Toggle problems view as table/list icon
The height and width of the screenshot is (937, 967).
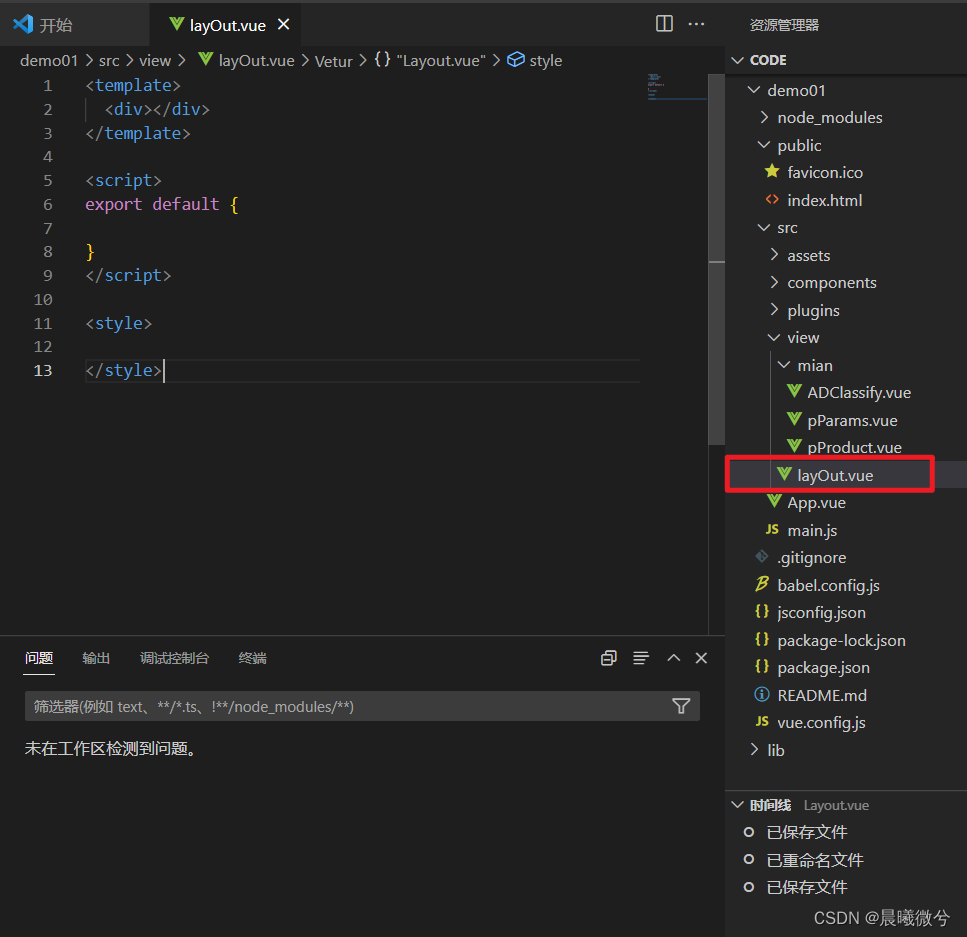pyautogui.click(x=641, y=658)
